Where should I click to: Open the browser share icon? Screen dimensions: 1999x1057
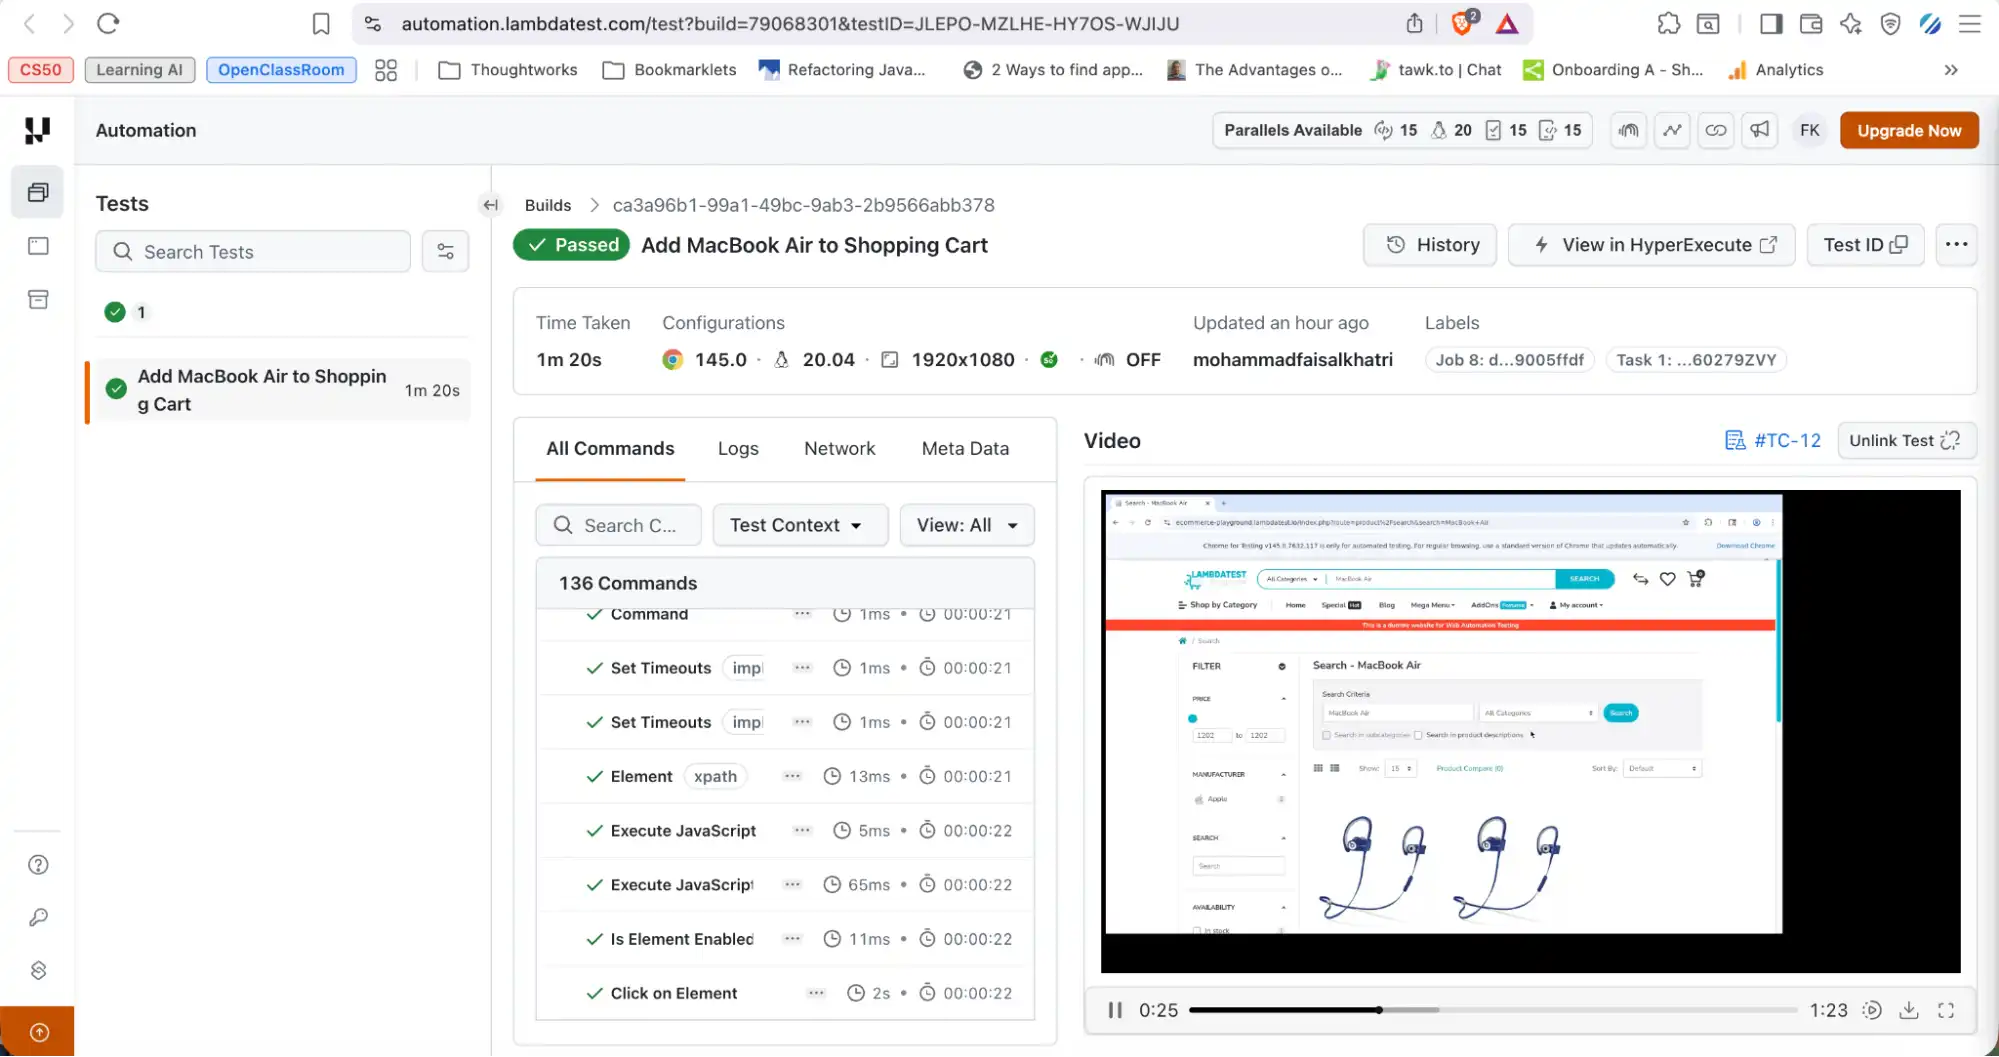(1414, 23)
